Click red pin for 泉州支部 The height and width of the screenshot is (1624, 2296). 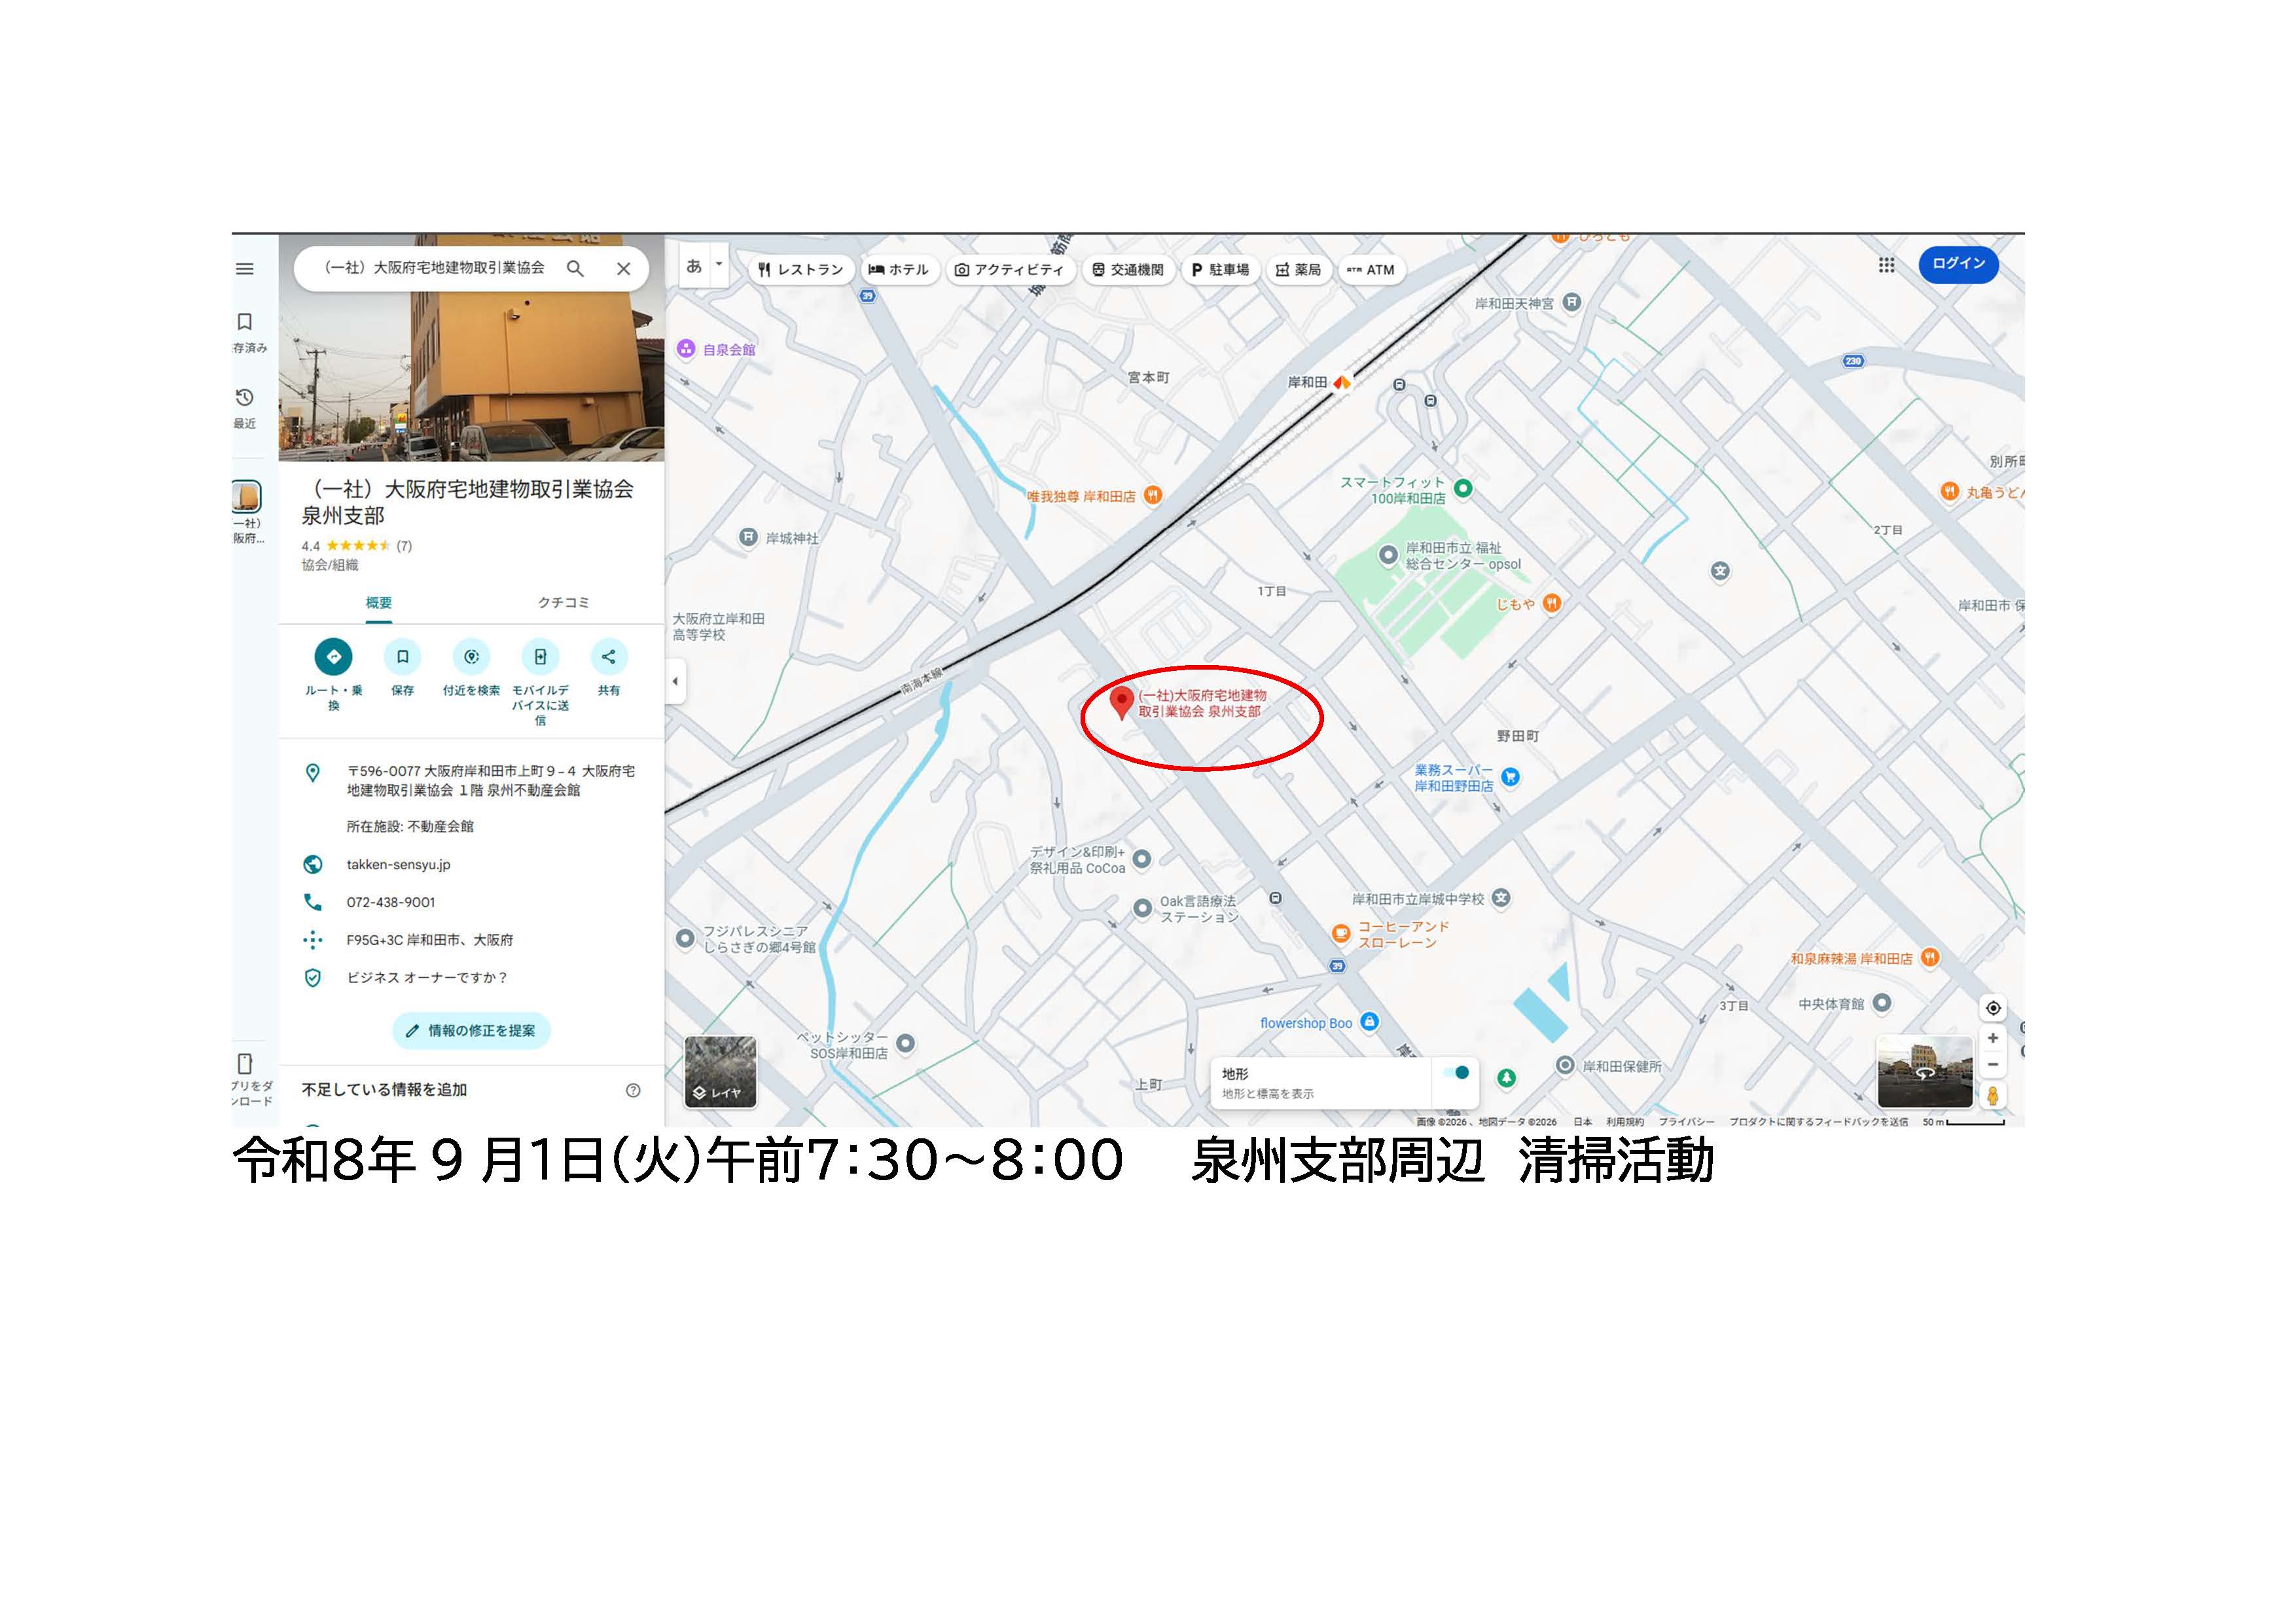pos(1122,703)
